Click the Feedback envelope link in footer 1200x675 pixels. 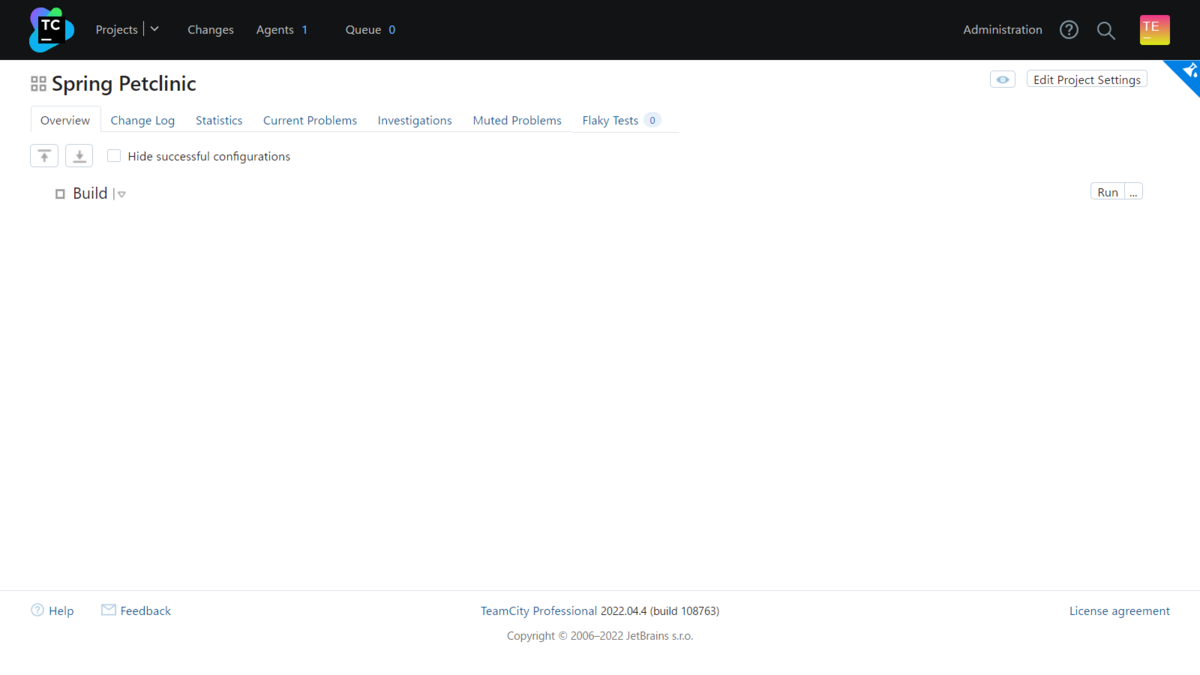136,611
